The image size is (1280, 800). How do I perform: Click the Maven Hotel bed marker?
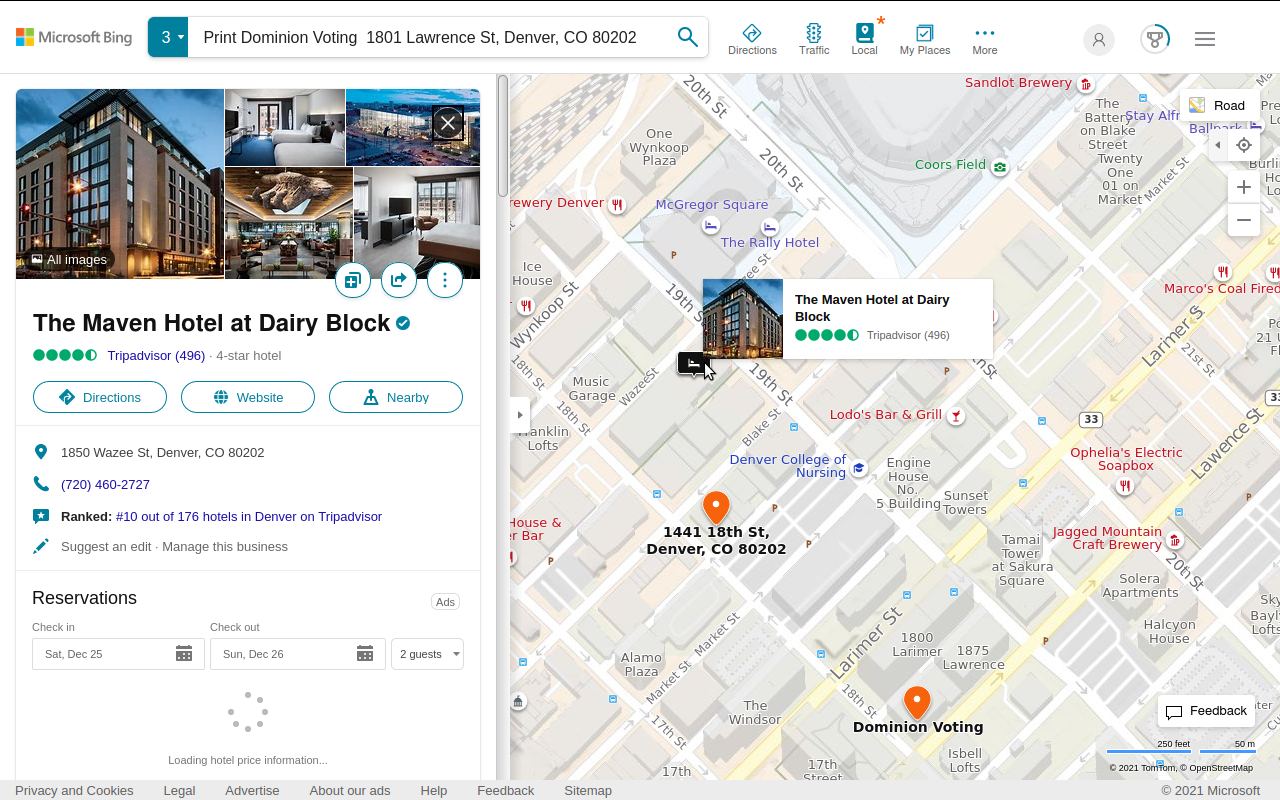(x=692, y=362)
